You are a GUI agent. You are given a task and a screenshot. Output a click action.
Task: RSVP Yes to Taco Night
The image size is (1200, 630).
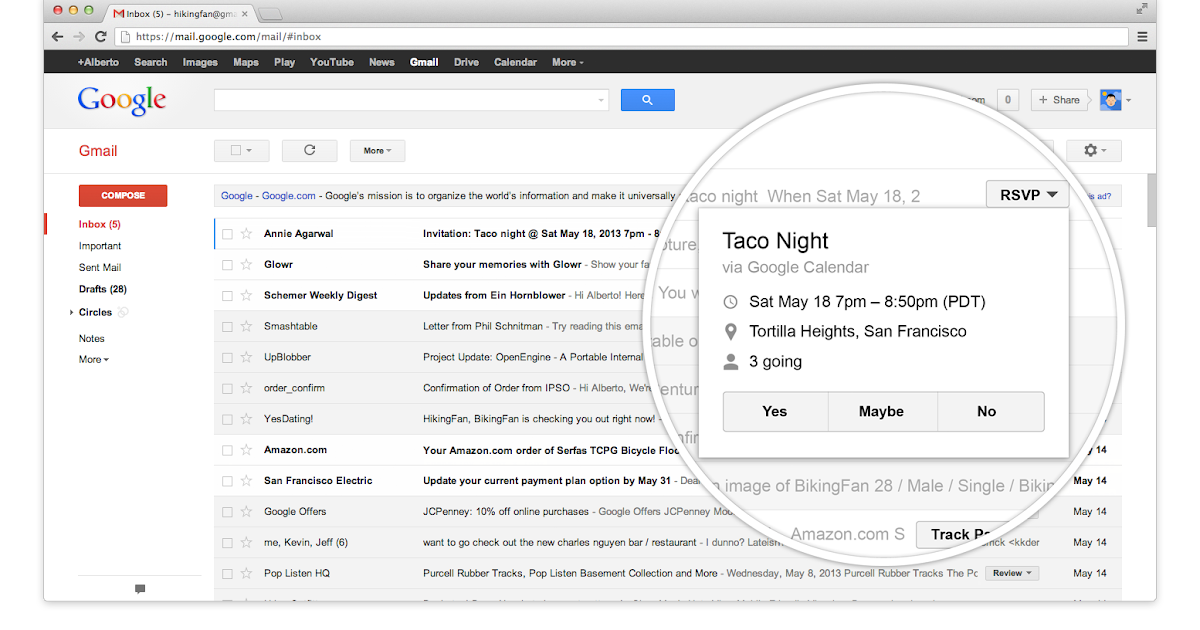[x=775, y=411]
